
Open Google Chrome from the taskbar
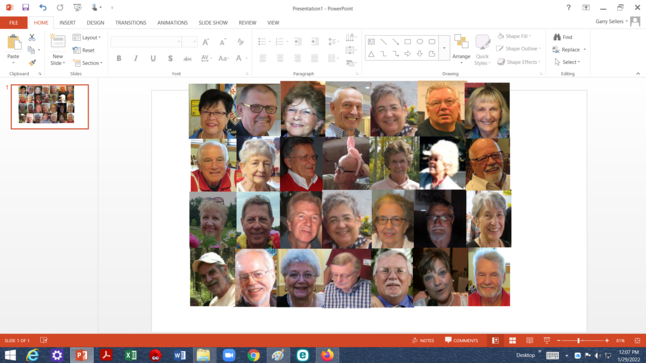pos(253,355)
